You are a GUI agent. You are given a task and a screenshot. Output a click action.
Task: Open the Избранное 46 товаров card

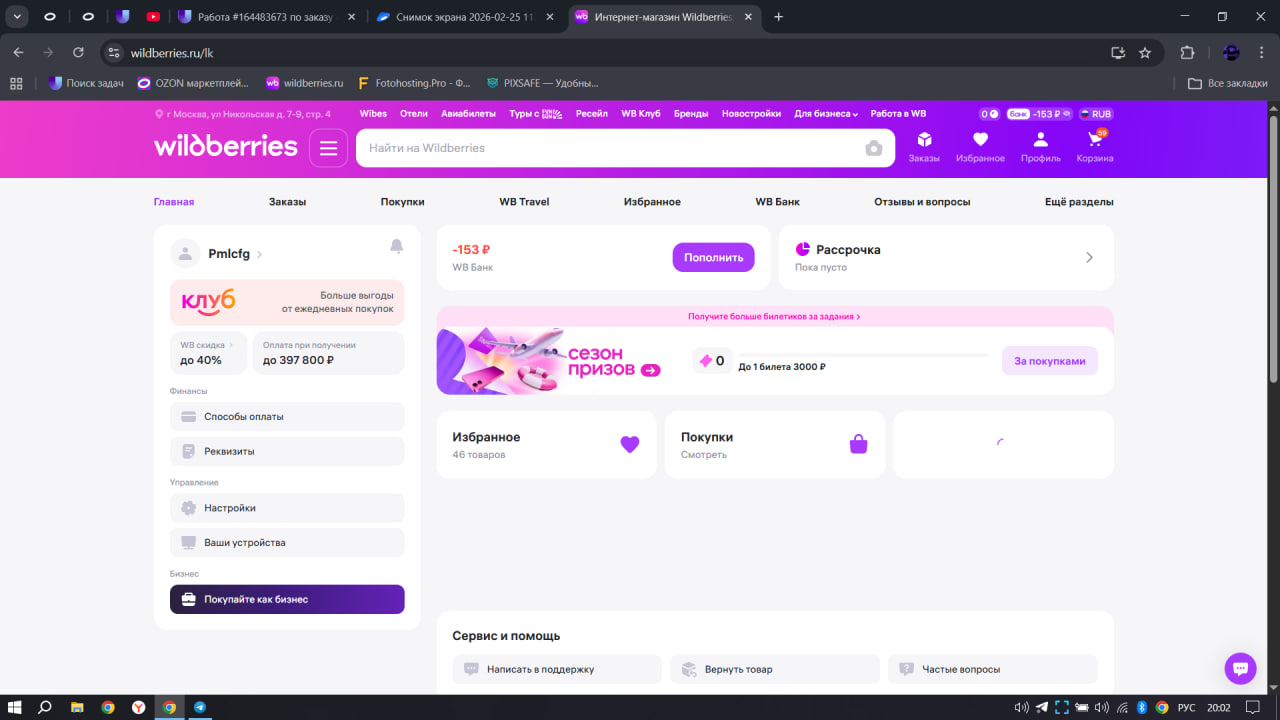(x=546, y=445)
